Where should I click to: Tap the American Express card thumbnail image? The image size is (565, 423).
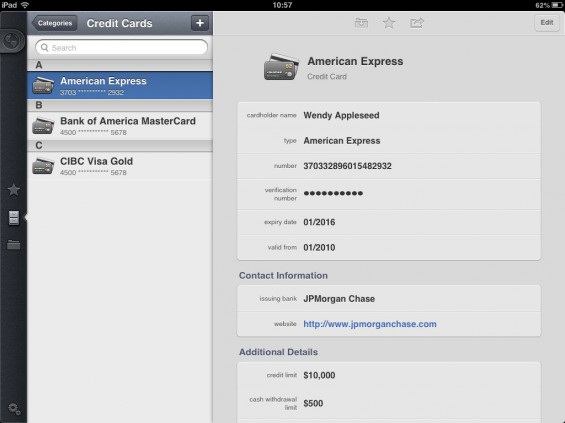click(x=281, y=67)
